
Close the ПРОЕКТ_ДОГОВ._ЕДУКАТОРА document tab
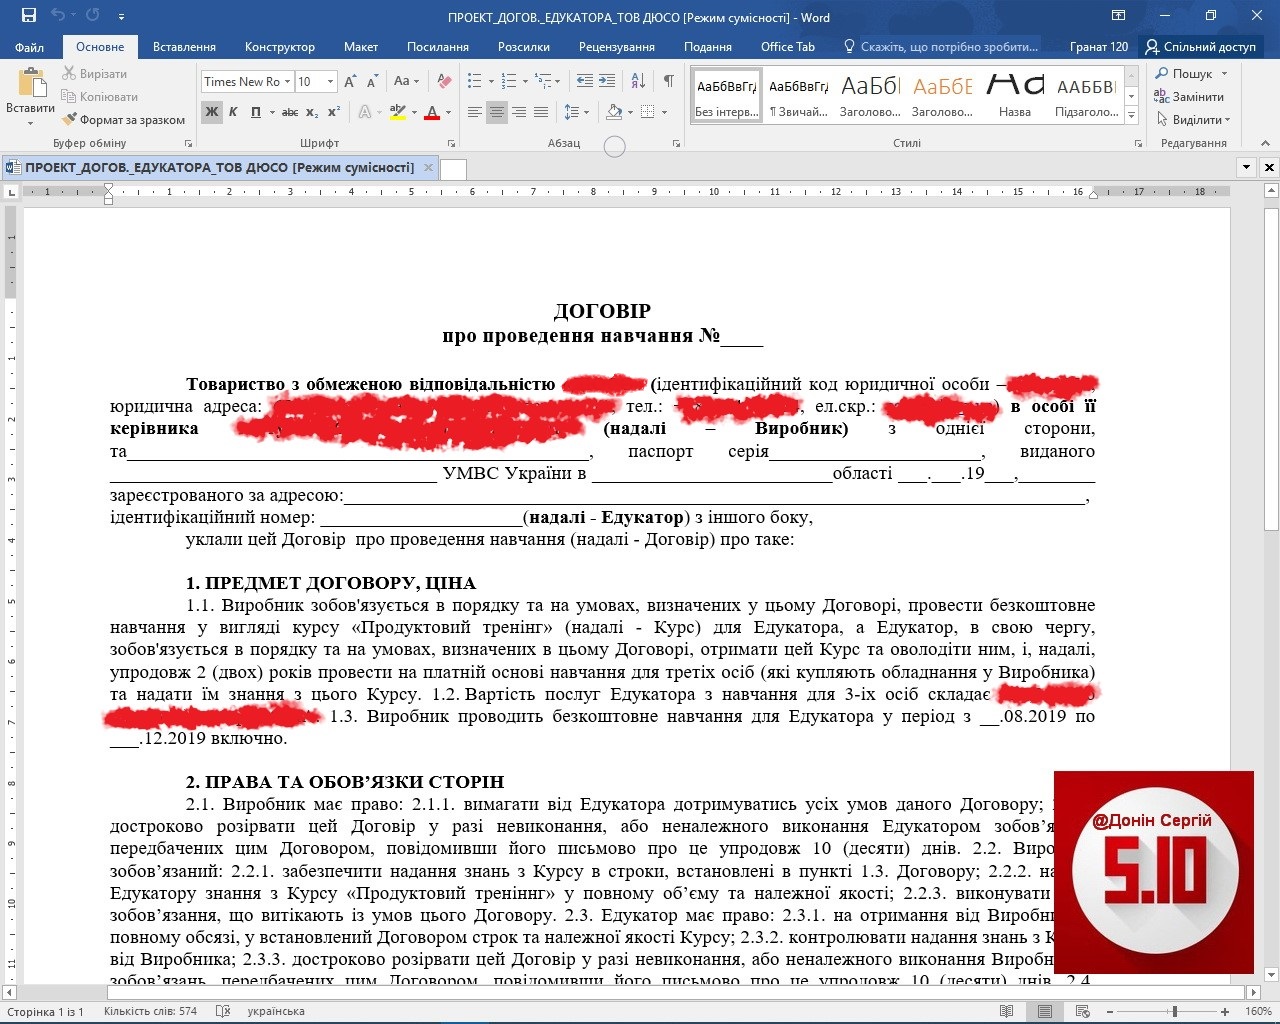428,168
